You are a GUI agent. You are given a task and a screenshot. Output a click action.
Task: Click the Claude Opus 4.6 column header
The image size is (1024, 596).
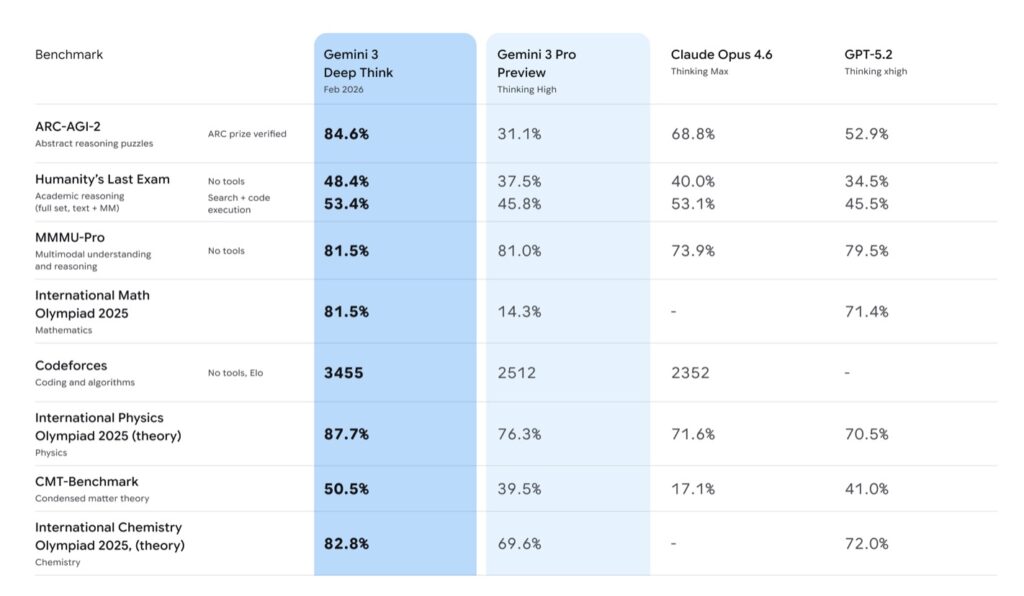[721, 54]
